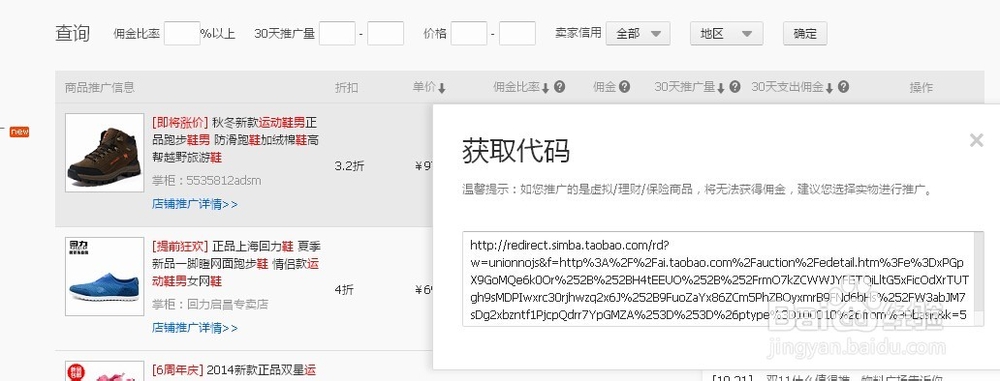Image resolution: width=1000 pixels, height=381 pixels.
Task: Click the 4折 discount value
Action: tap(344, 290)
